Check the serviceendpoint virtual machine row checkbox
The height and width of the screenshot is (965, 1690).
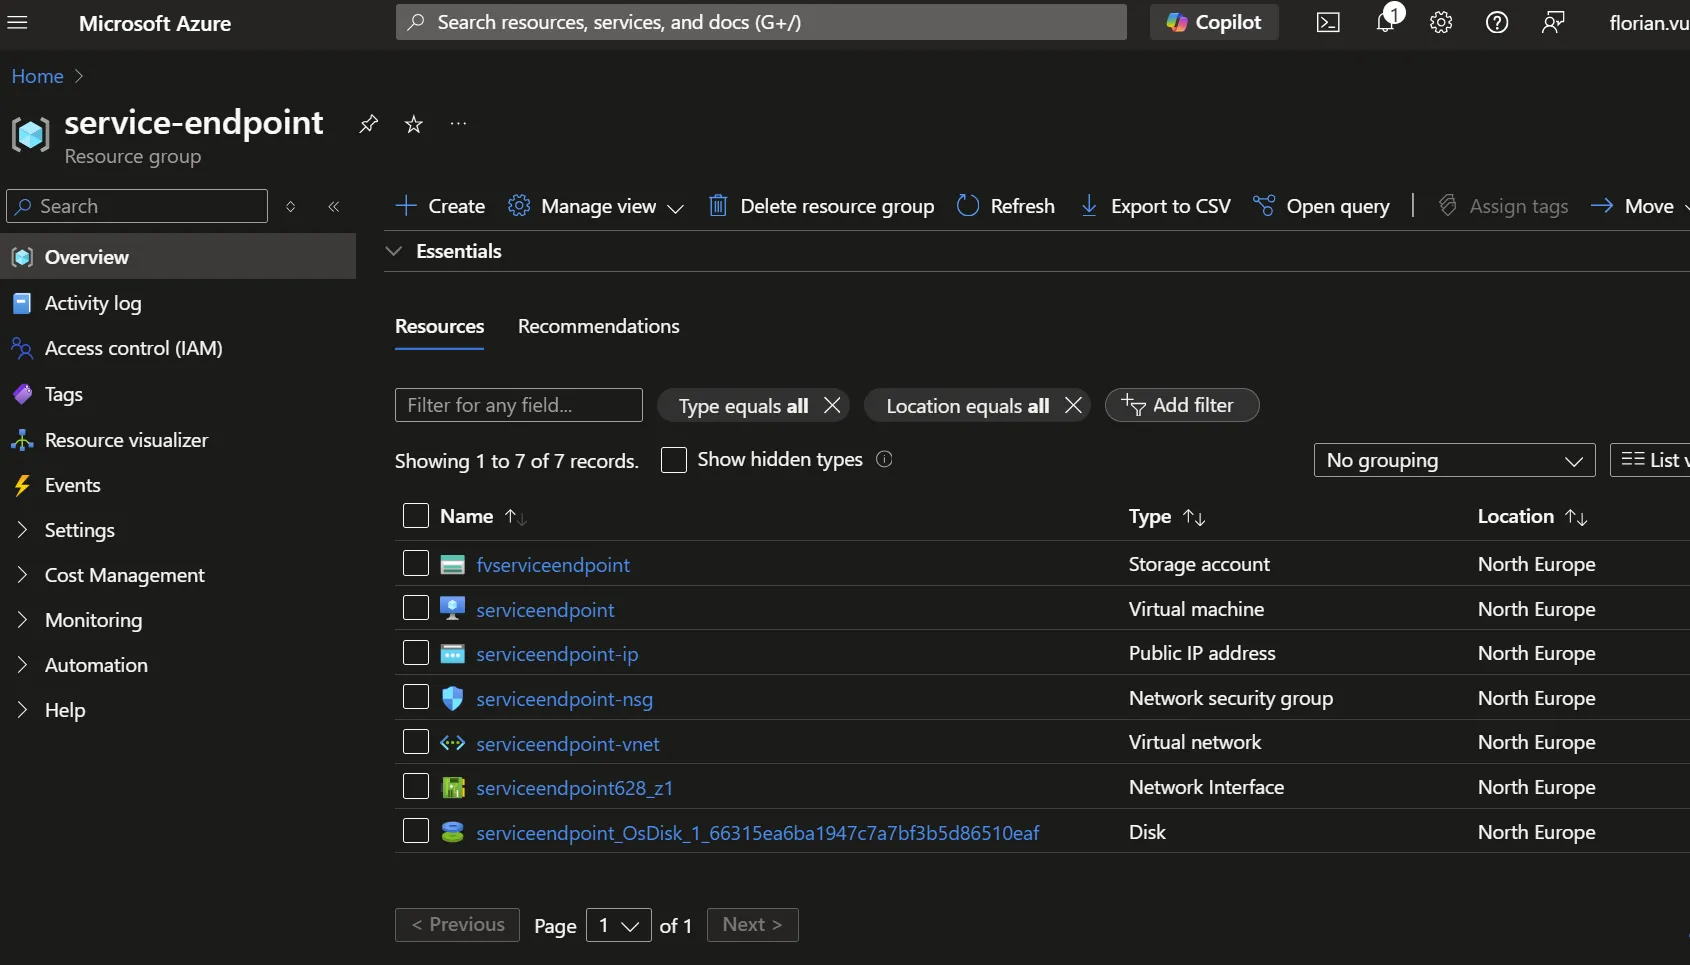tap(415, 607)
